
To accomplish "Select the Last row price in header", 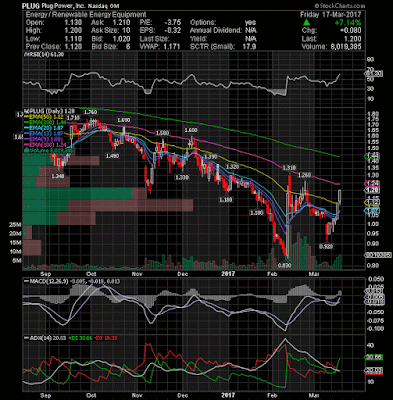I will (x=352, y=39).
